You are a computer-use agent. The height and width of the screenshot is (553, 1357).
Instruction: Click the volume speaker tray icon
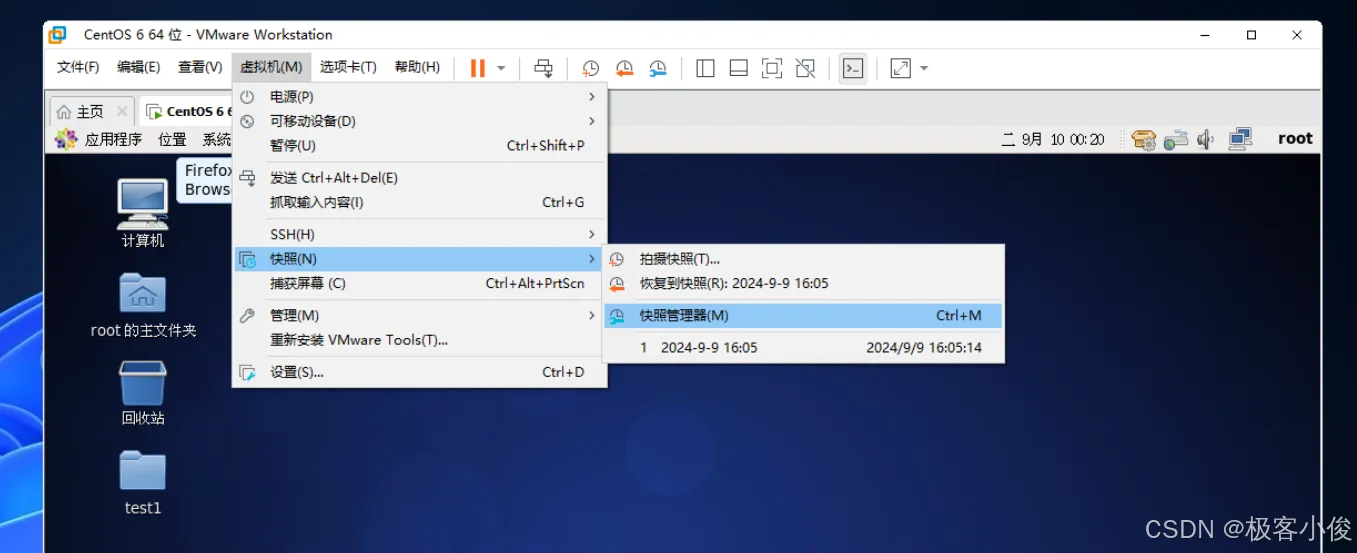point(1206,139)
